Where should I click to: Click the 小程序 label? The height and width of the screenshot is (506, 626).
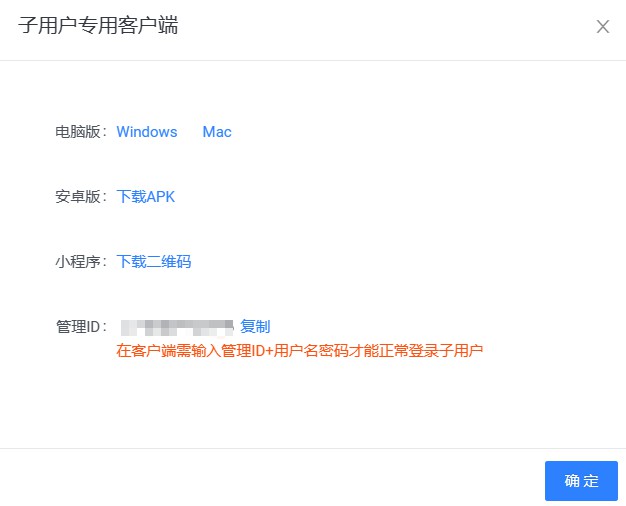click(x=81, y=262)
